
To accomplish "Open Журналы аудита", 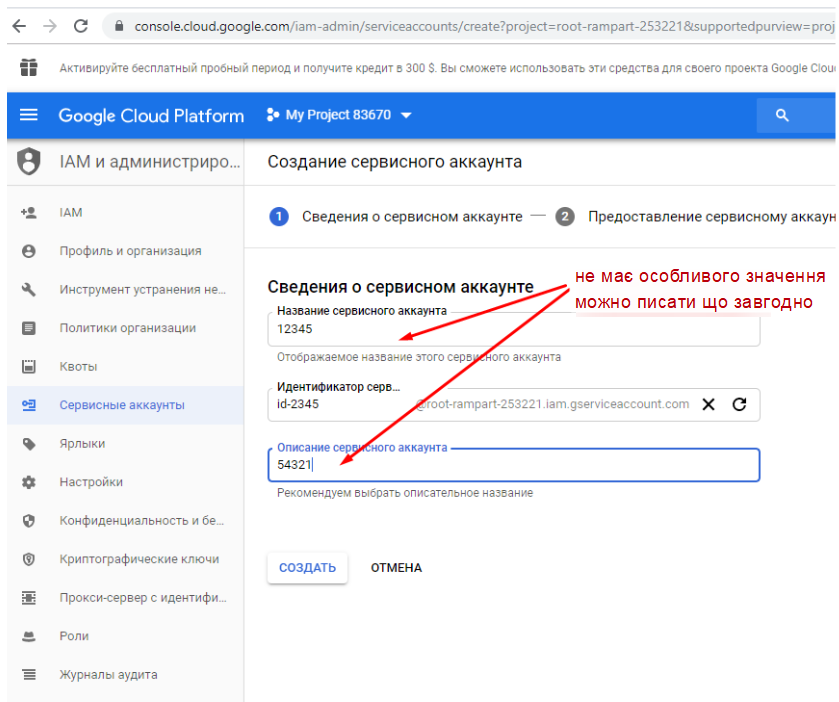I will 125,675.
